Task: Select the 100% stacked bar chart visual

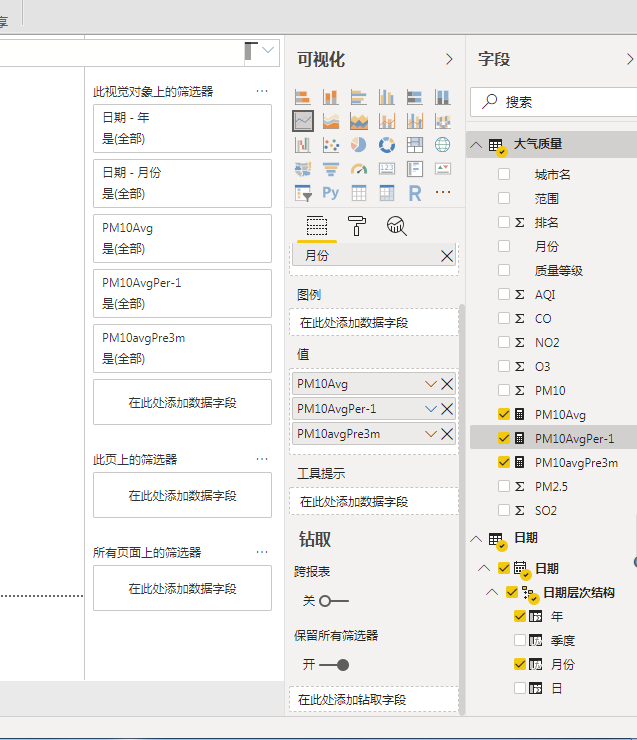Action: tap(415, 97)
